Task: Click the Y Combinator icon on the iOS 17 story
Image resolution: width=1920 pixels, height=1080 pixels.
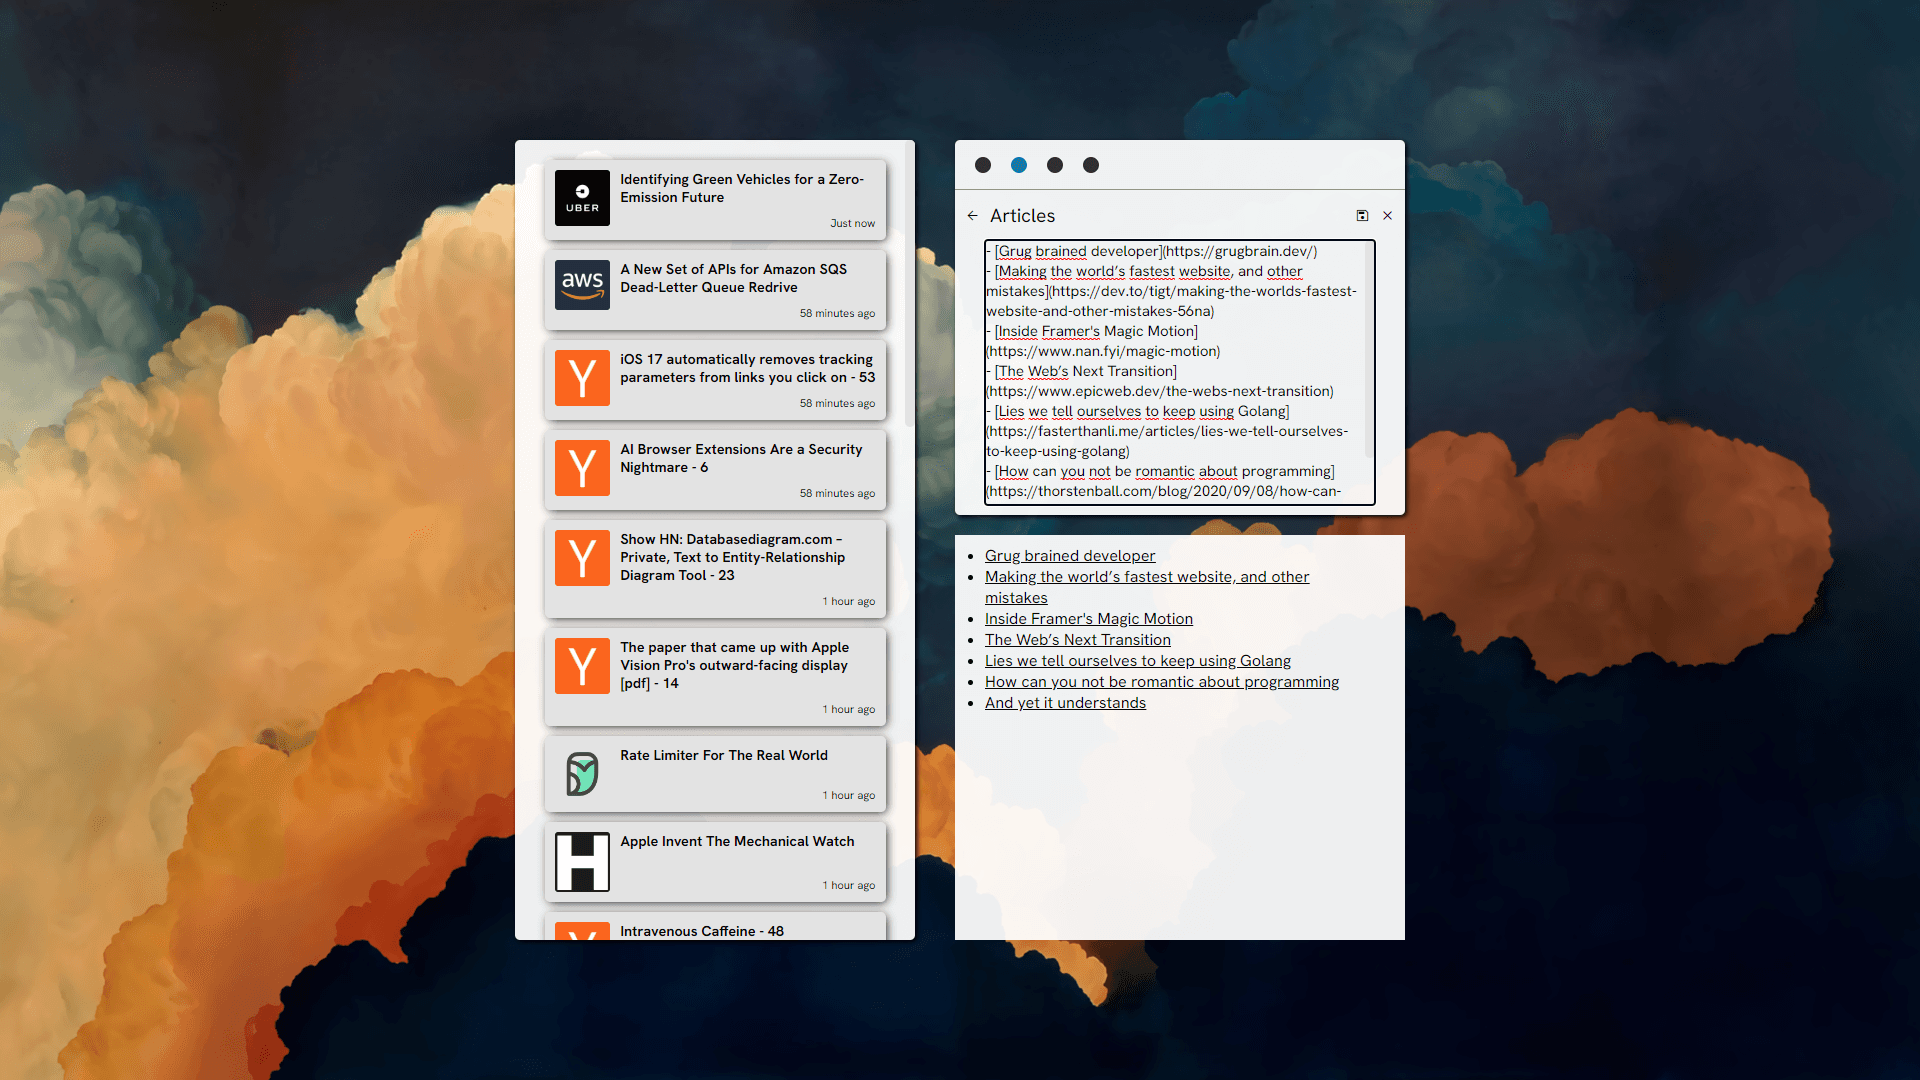Action: [582, 378]
